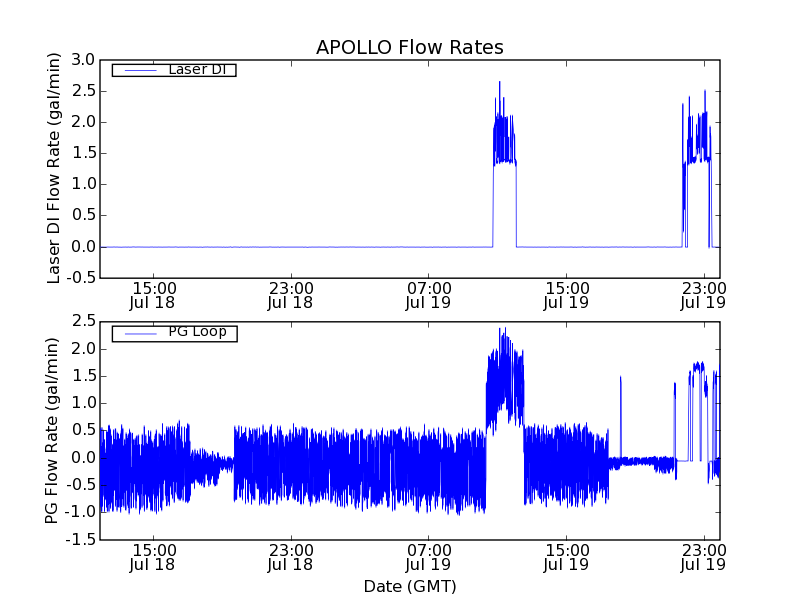Click "23:00 Jul 18" under the Laser DI plot

tap(290, 295)
